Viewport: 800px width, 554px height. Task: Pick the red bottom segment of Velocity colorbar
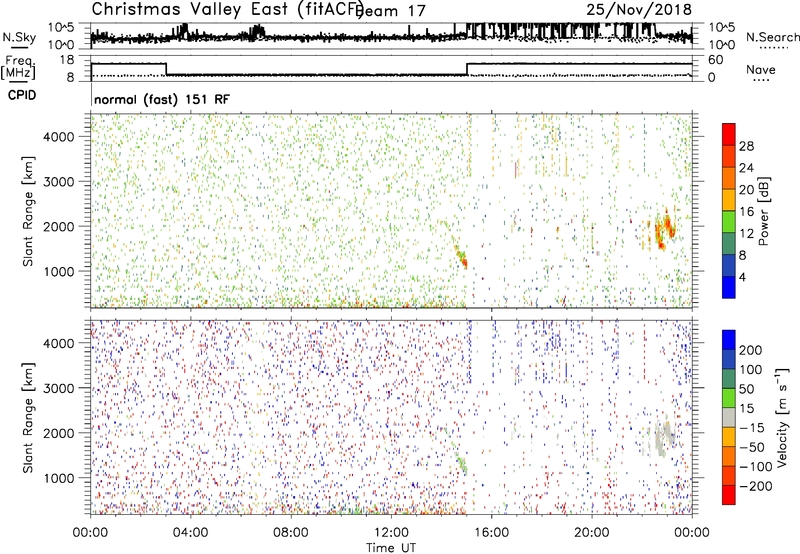(729, 495)
